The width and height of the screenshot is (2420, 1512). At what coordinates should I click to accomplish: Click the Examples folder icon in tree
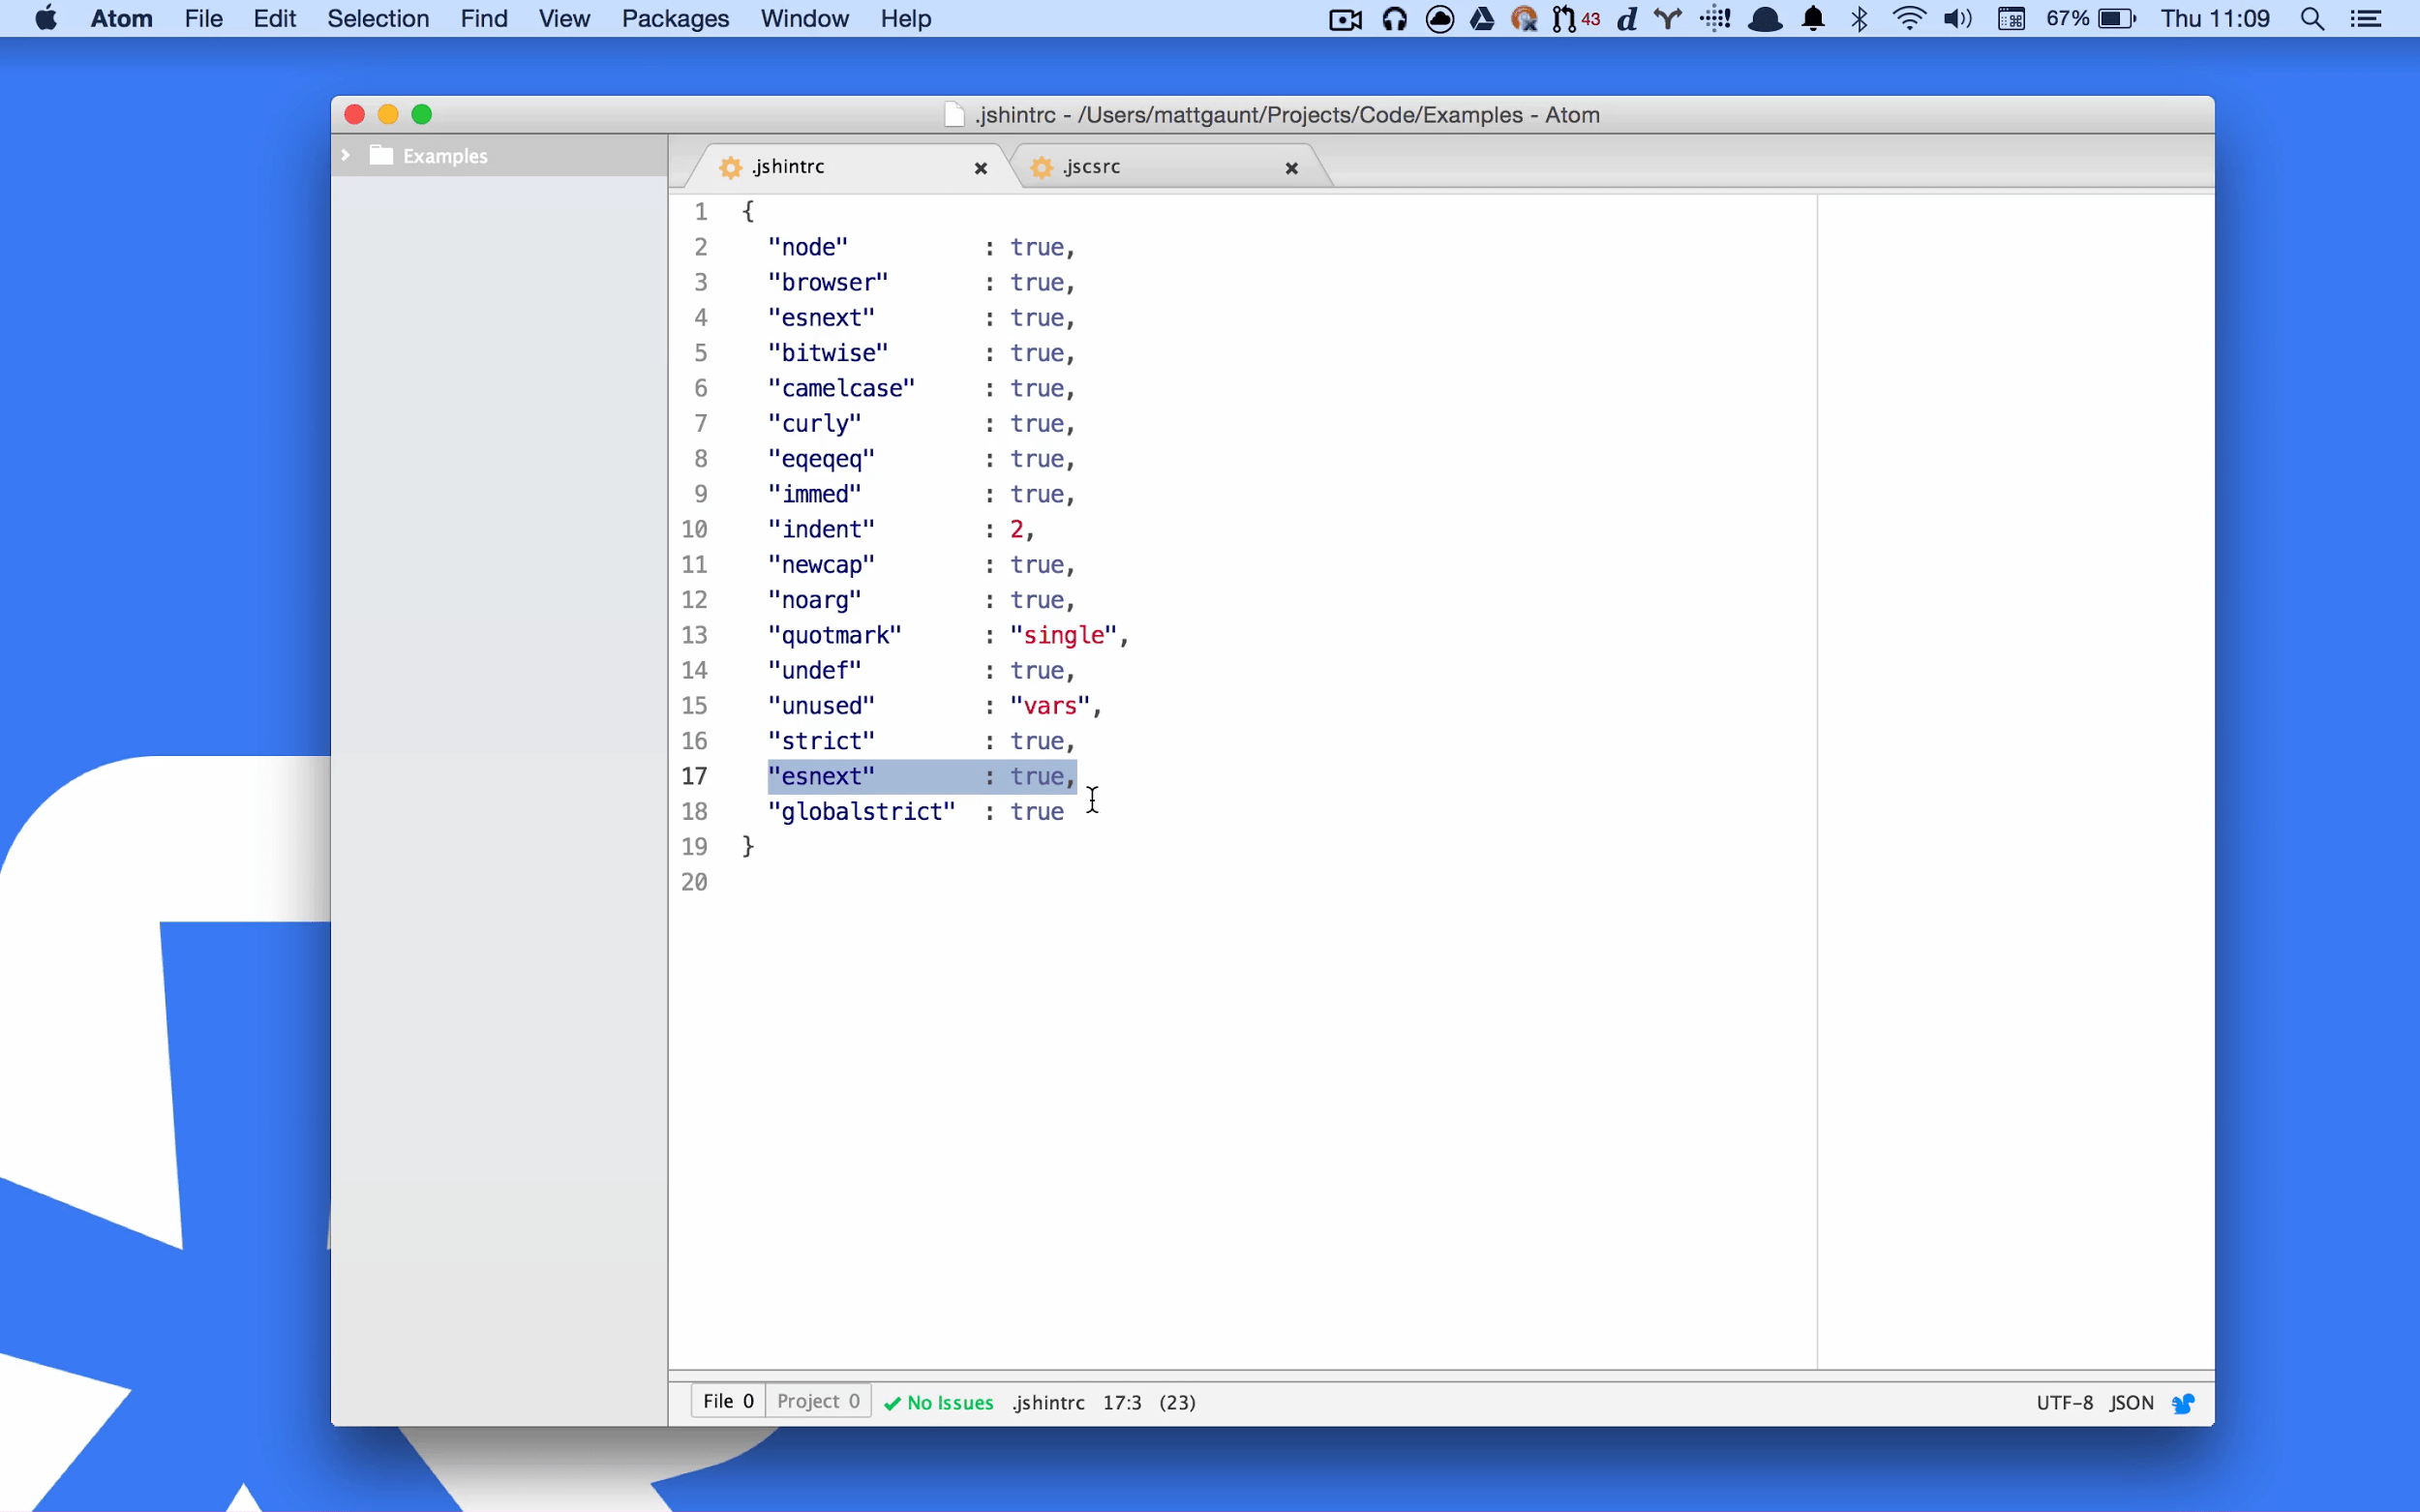381,155
